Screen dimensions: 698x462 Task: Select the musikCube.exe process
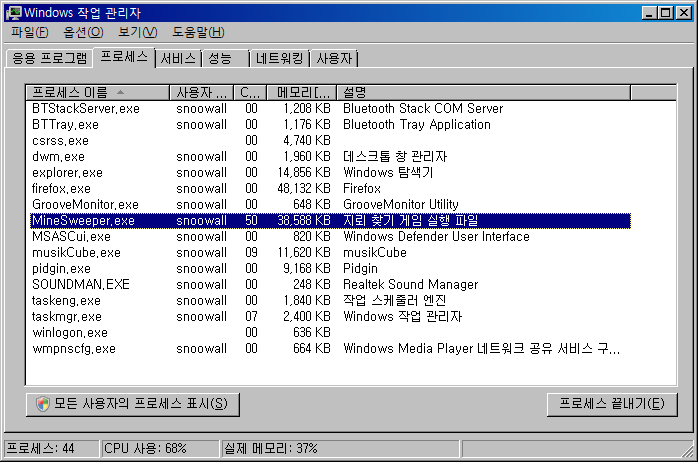coord(330,252)
